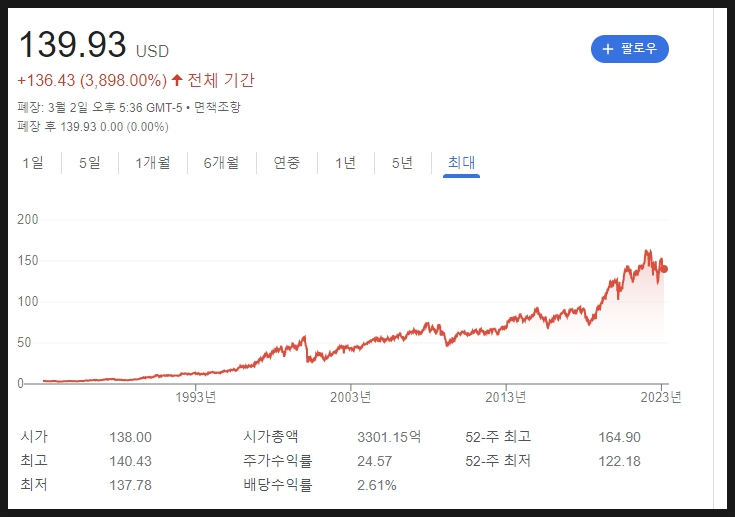Image resolution: width=735 pixels, height=517 pixels.
Task: Click the 폐장 후 139.93 after-hours text
Action: 93,127
